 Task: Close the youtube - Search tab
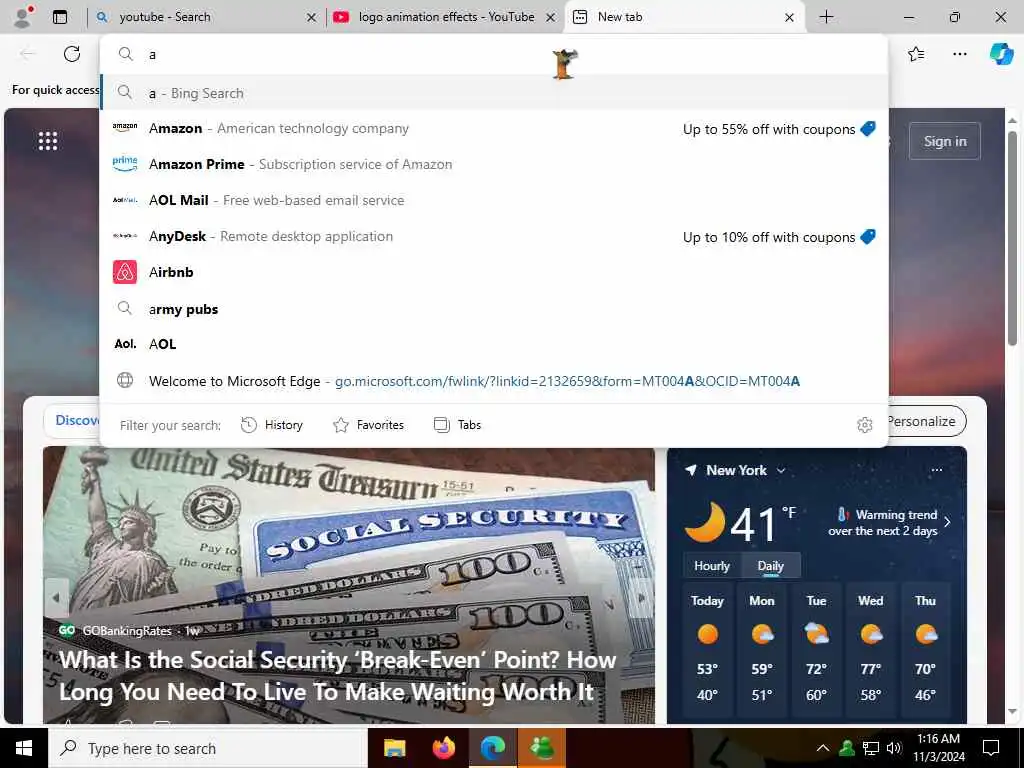pyautogui.click(x=312, y=18)
